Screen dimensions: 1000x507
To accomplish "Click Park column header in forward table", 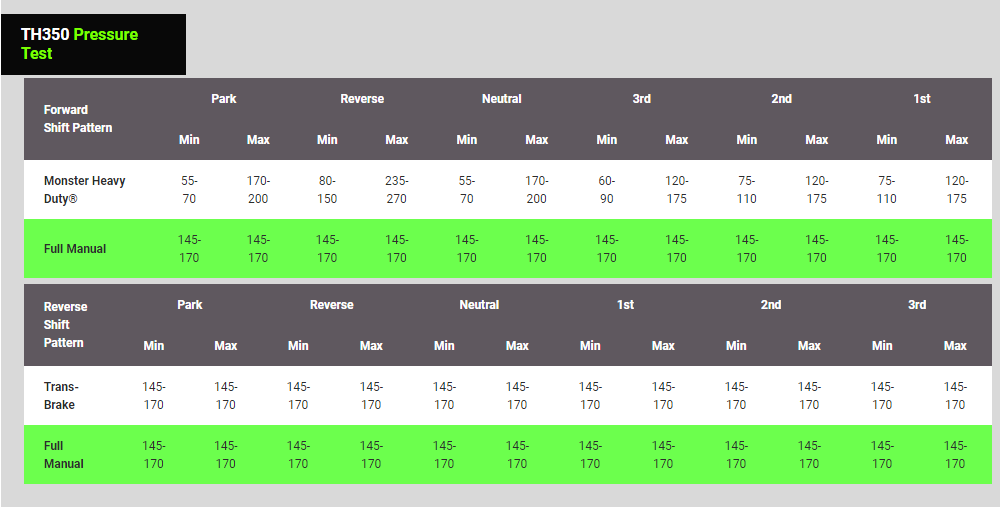I will (224, 99).
